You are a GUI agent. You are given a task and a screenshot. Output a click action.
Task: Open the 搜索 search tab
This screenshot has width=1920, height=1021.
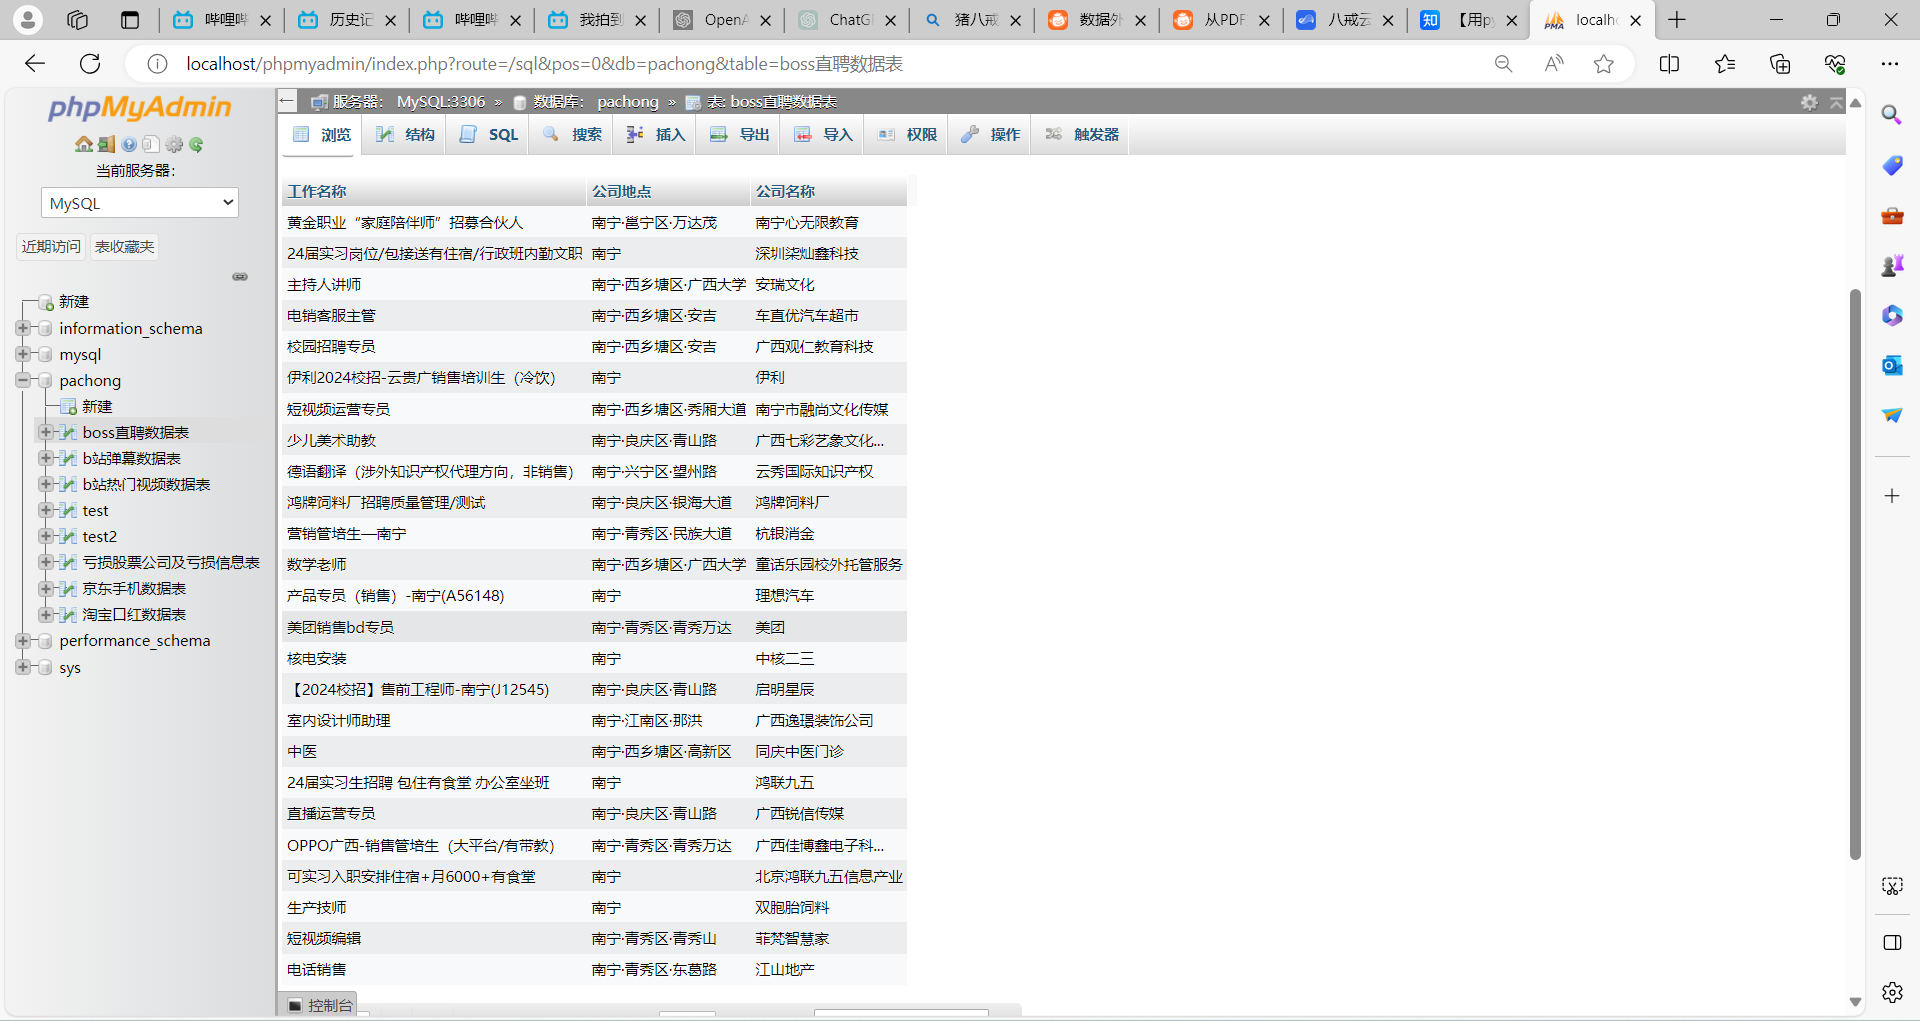[573, 135]
